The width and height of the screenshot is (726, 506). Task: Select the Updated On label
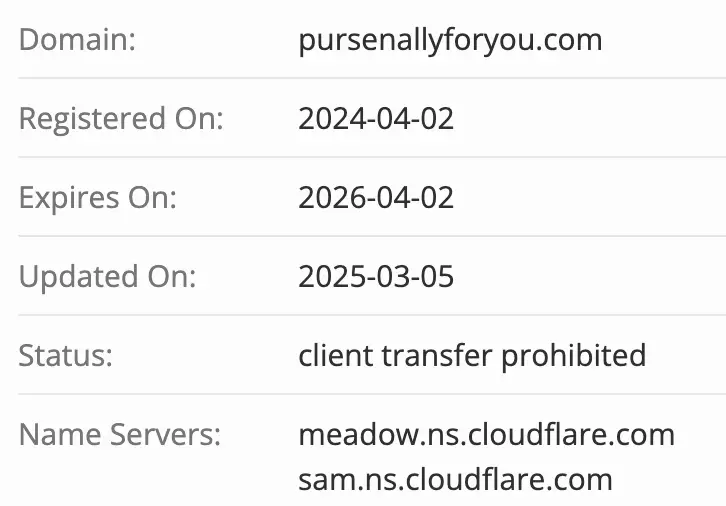tap(108, 276)
